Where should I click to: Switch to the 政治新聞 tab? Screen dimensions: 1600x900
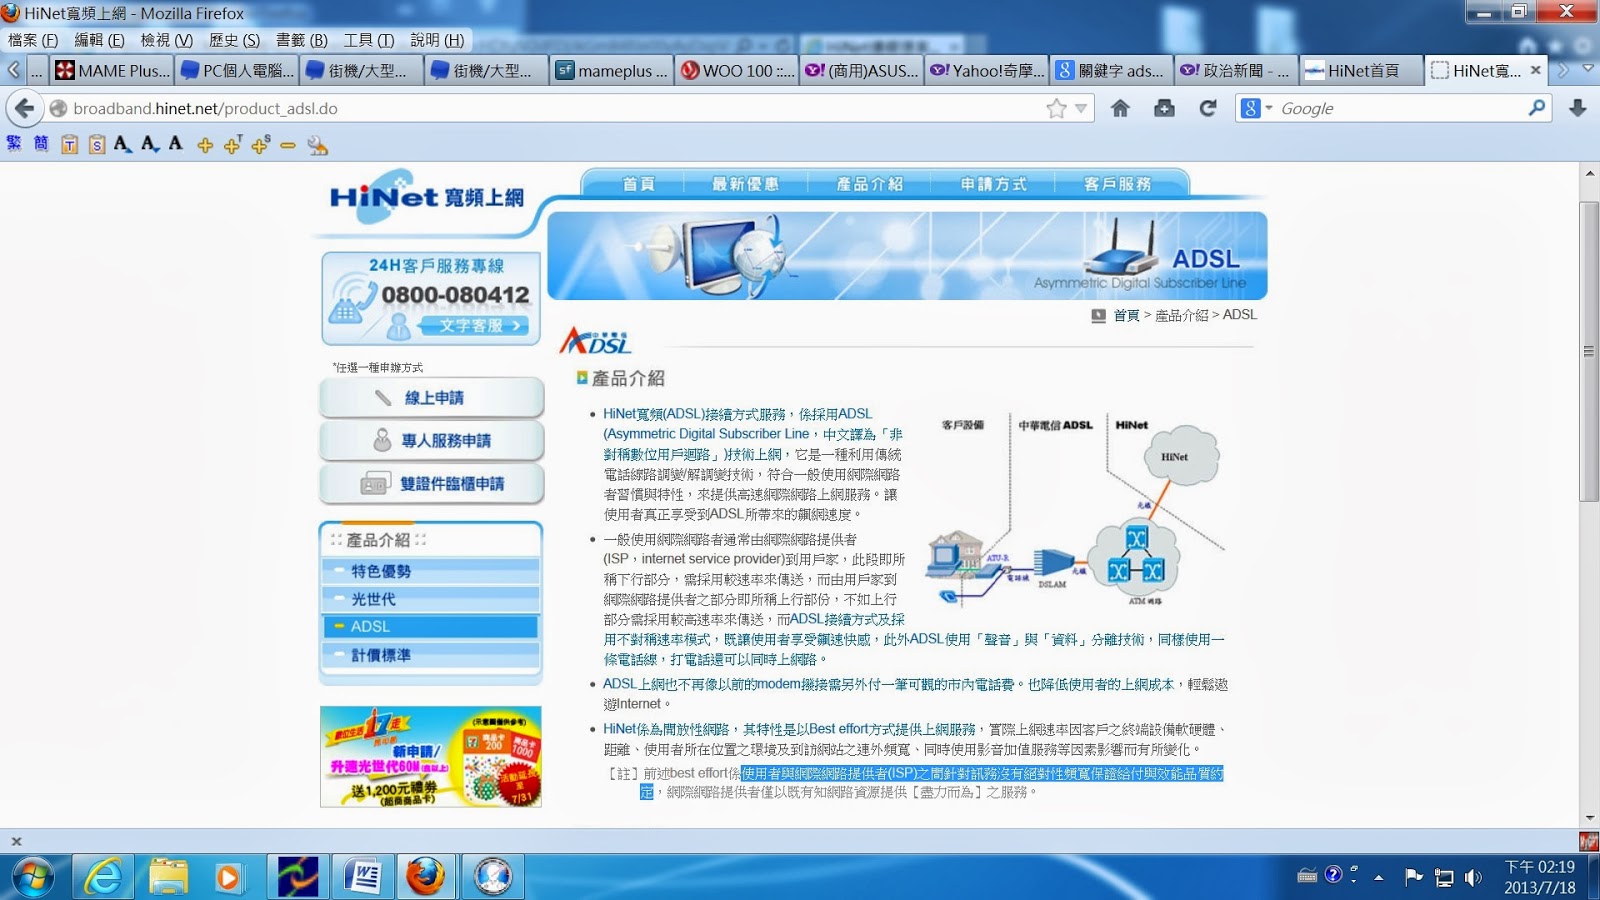coord(1237,70)
